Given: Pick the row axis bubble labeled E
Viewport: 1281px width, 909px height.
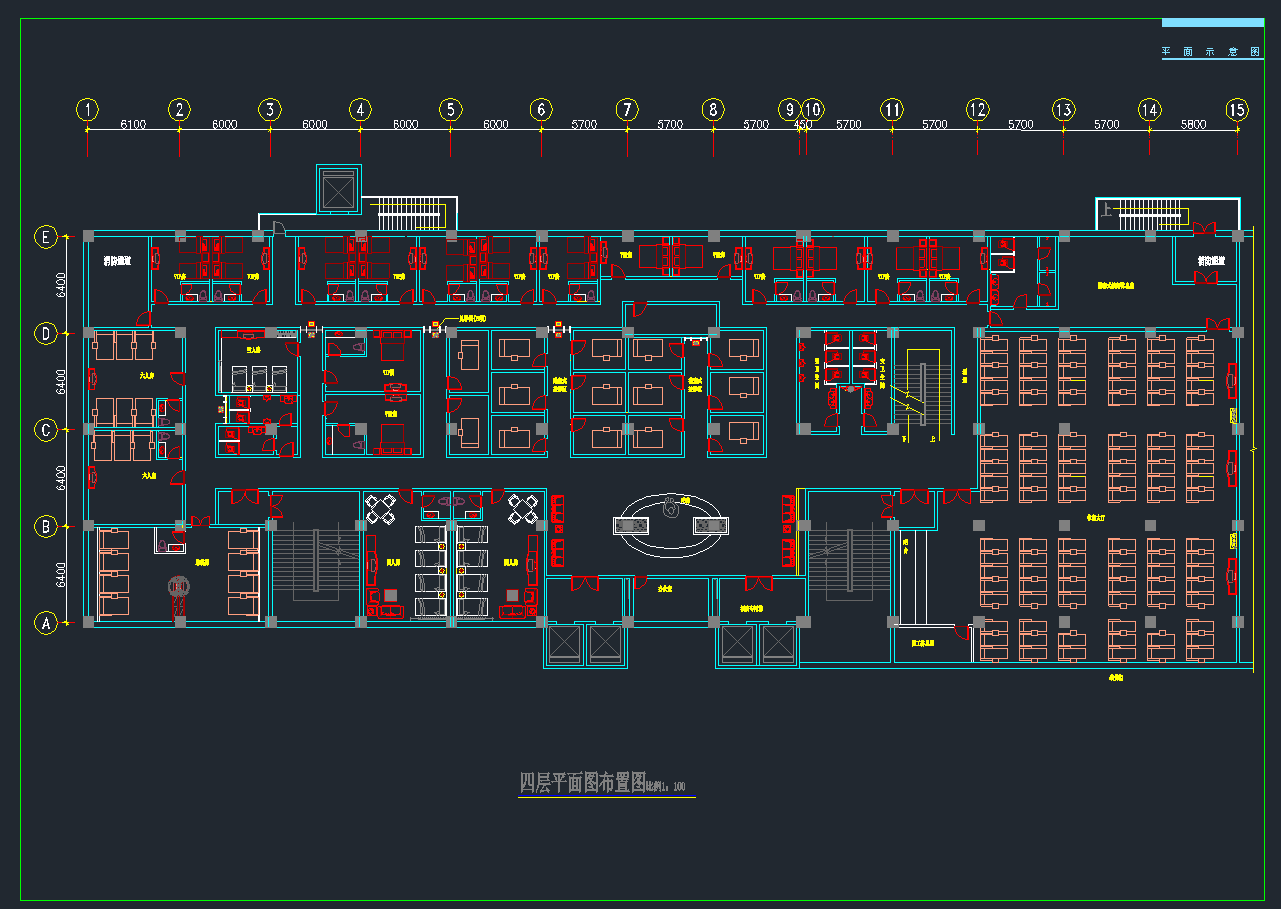Looking at the screenshot, I should pos(45,237).
